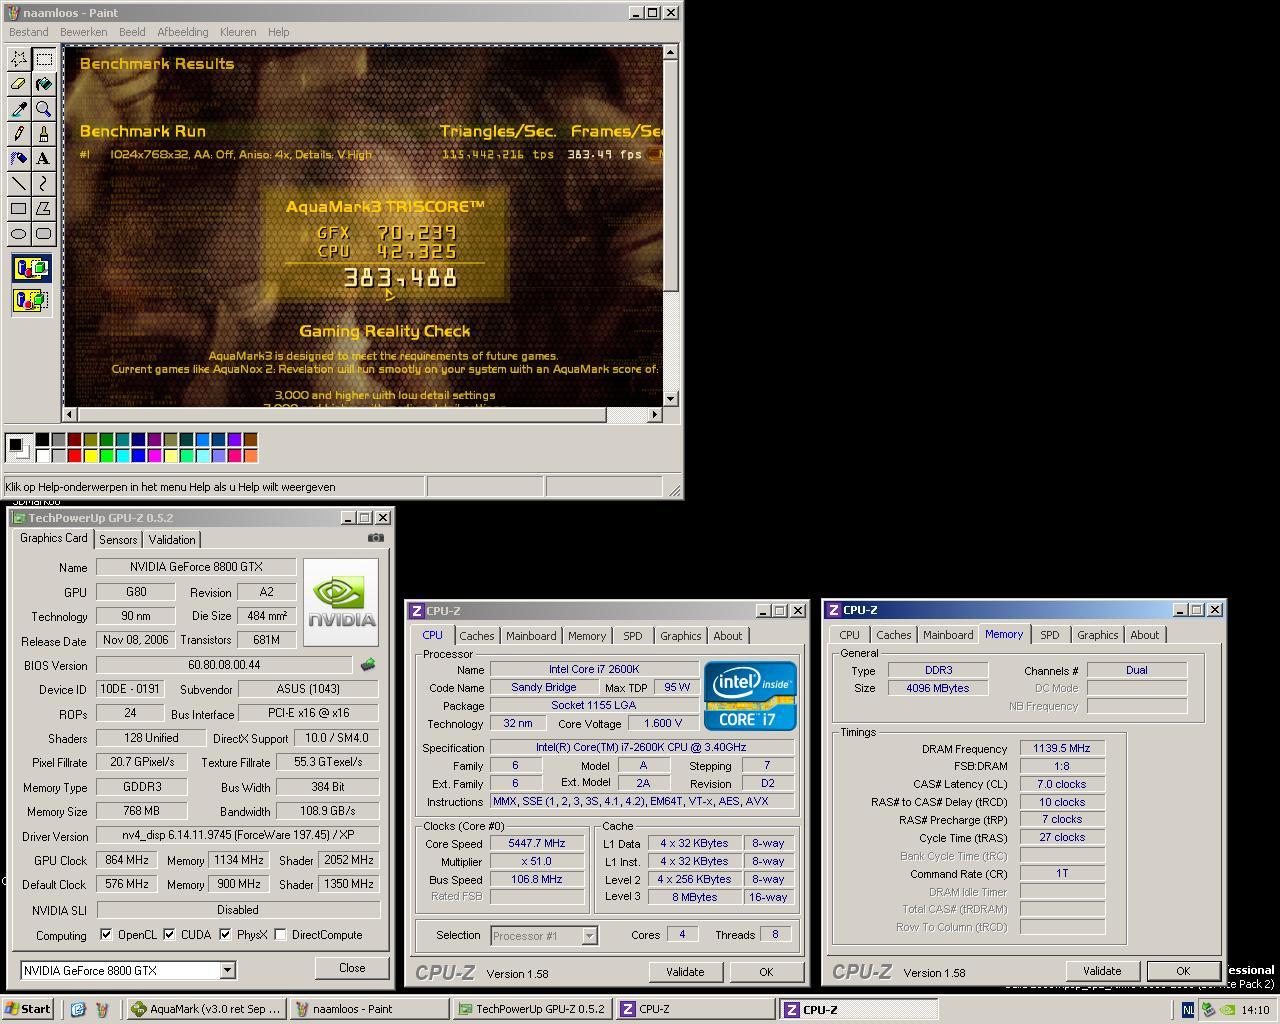Select the Brush tool in Paint
The image size is (1280, 1024).
(43, 134)
